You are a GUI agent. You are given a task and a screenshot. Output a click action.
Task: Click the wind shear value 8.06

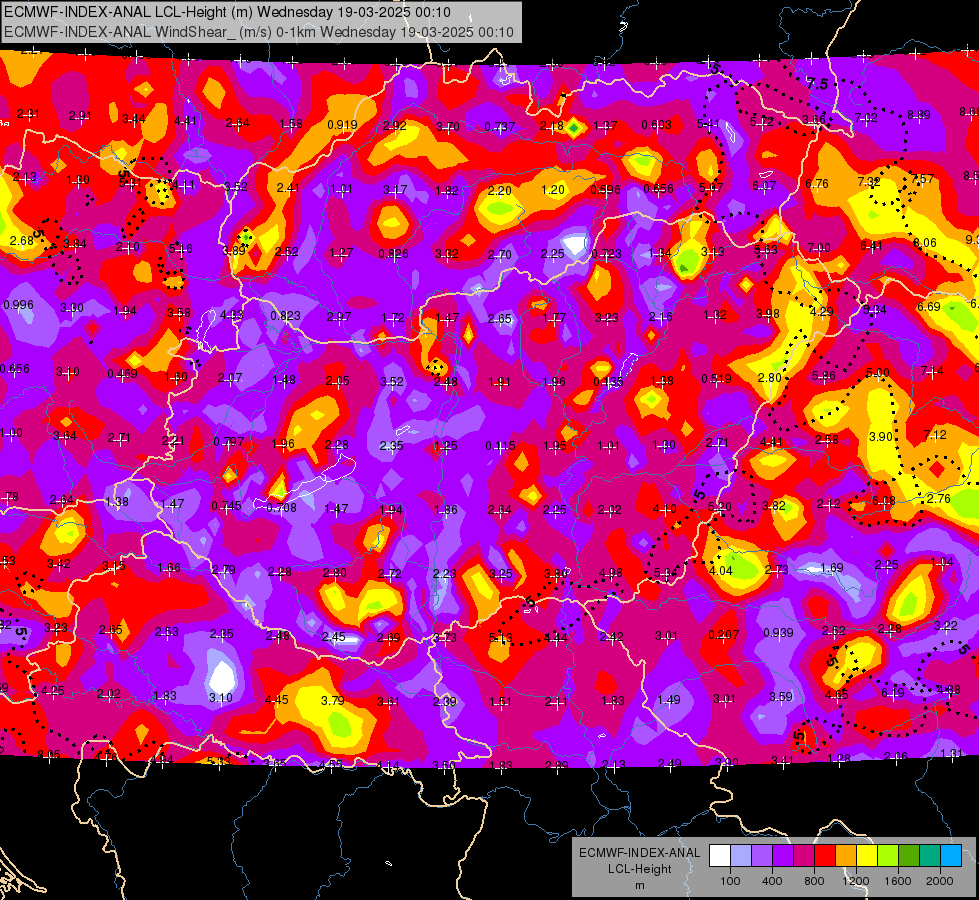click(x=925, y=243)
